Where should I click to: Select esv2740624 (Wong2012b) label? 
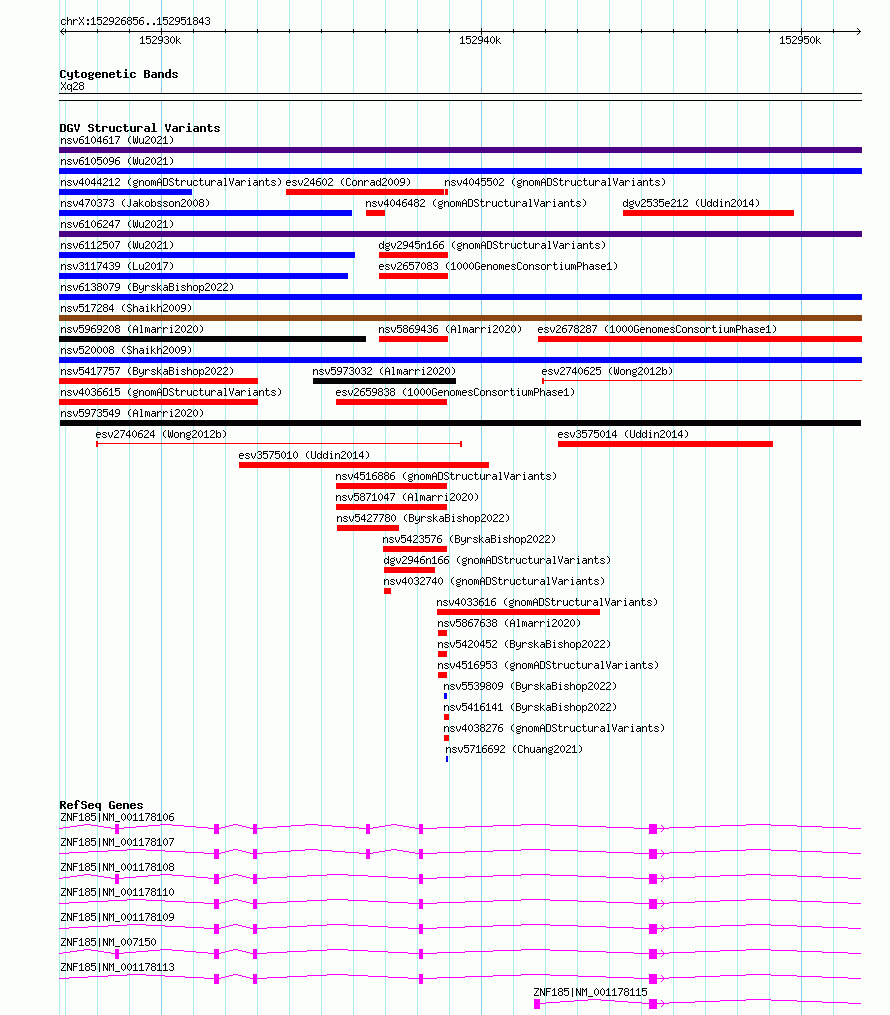161,434
